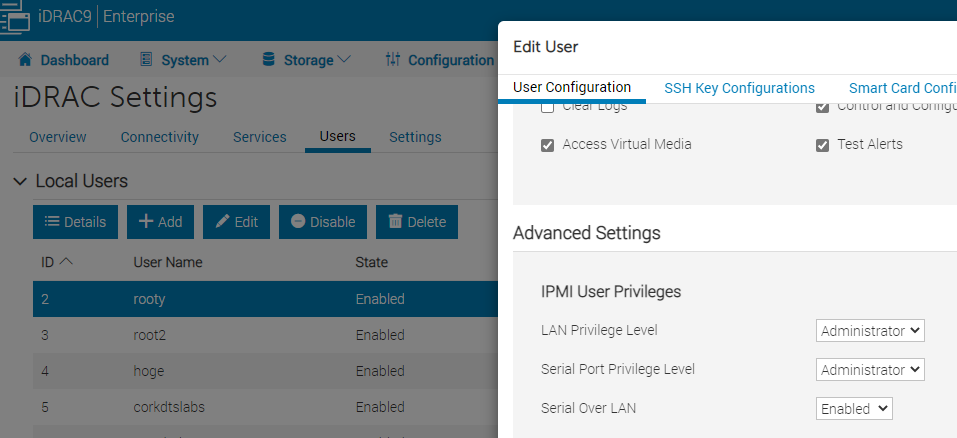
Task: Open Serial Over LAN dropdown
Action: pos(854,409)
